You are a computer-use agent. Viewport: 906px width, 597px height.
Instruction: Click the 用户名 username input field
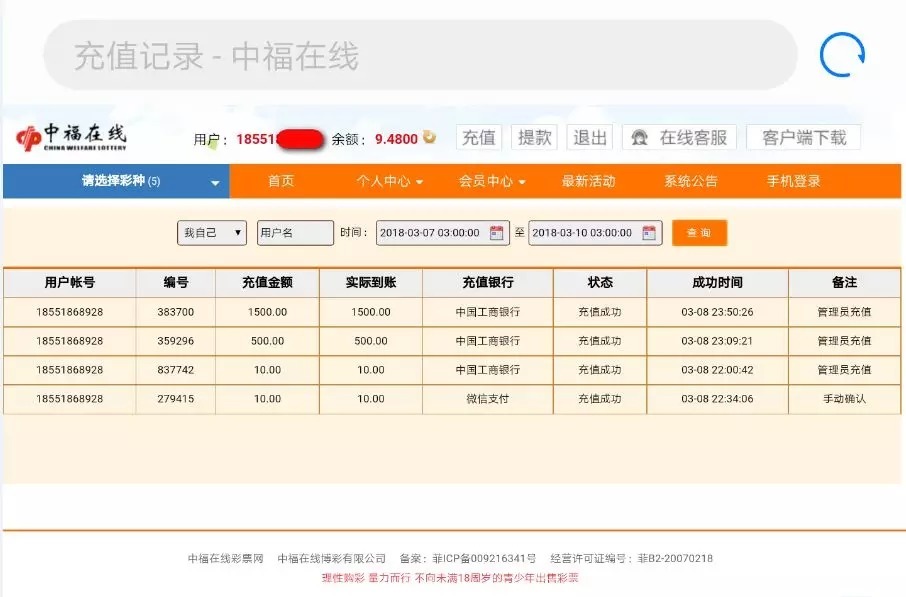point(296,232)
